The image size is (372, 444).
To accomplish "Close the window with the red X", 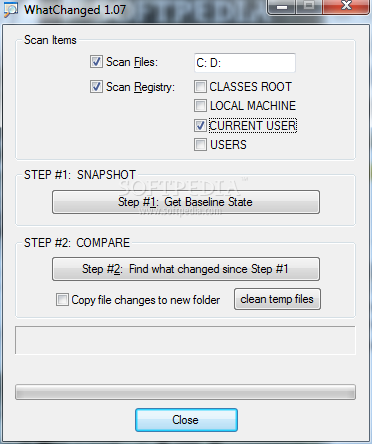I will [346, 7].
